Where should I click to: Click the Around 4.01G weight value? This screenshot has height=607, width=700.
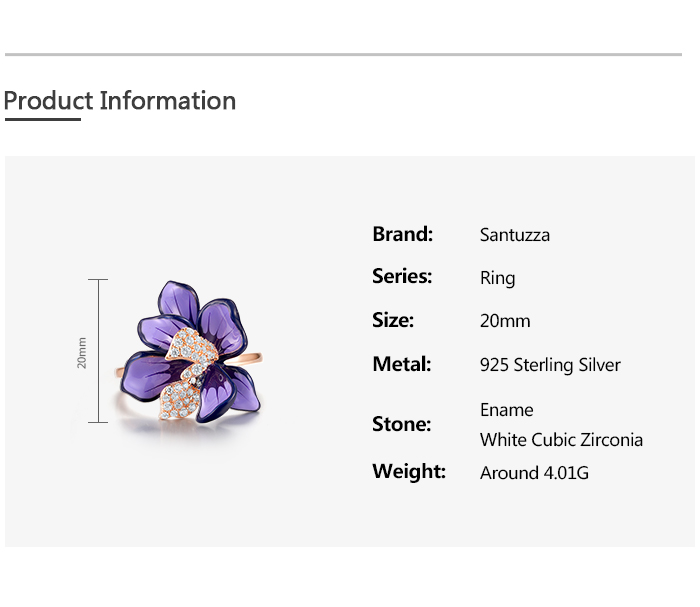pos(534,473)
